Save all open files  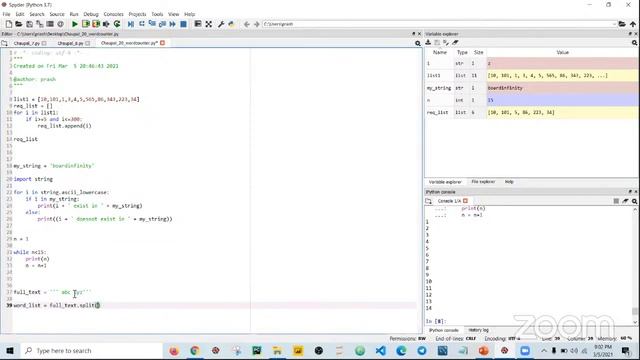(x=40, y=24)
